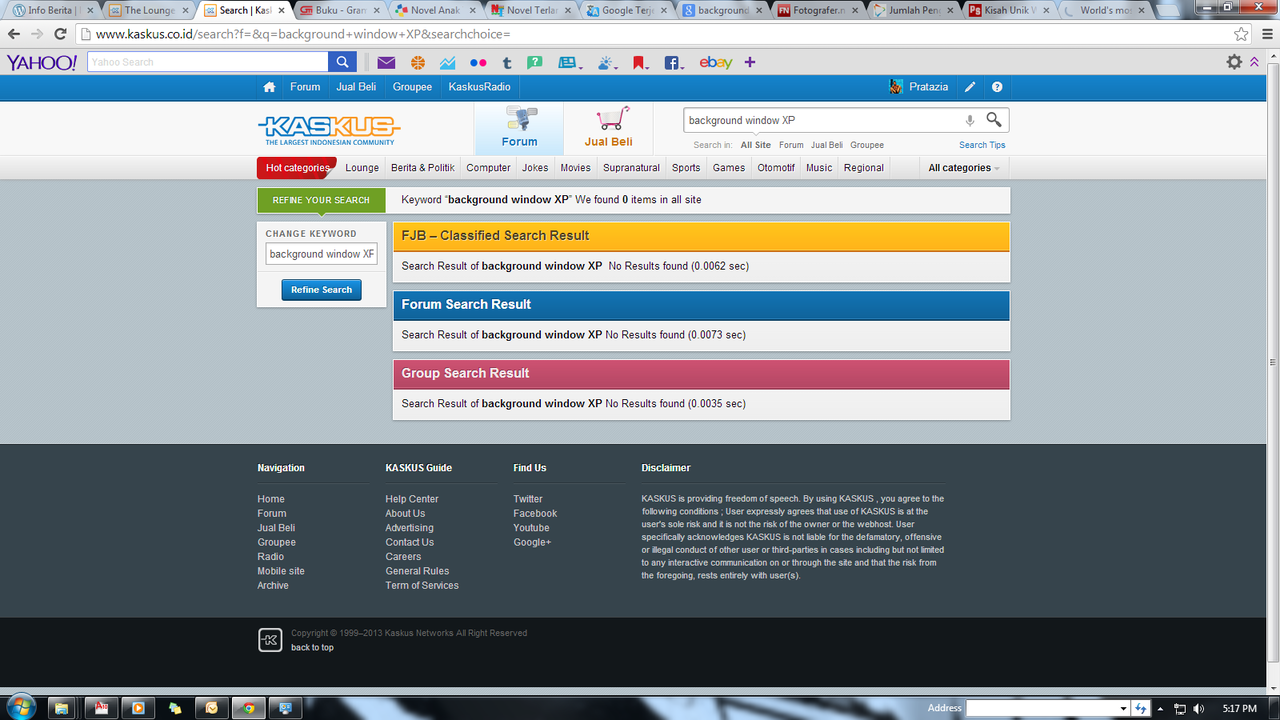Select The Lounge browser tab
1280x720 pixels.
[x=148, y=10]
